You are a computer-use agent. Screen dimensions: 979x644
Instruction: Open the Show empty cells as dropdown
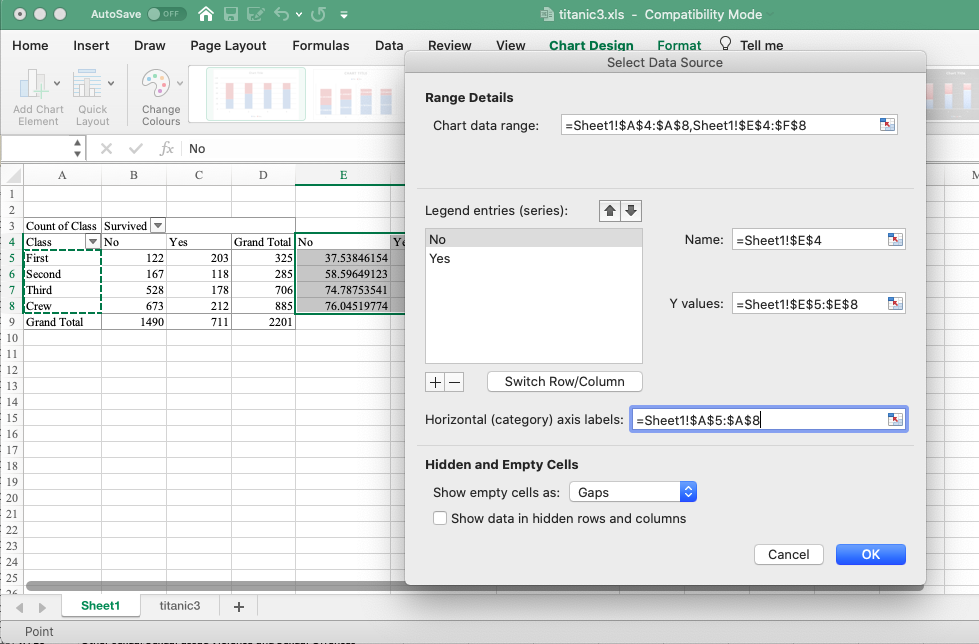pyautogui.click(x=632, y=492)
